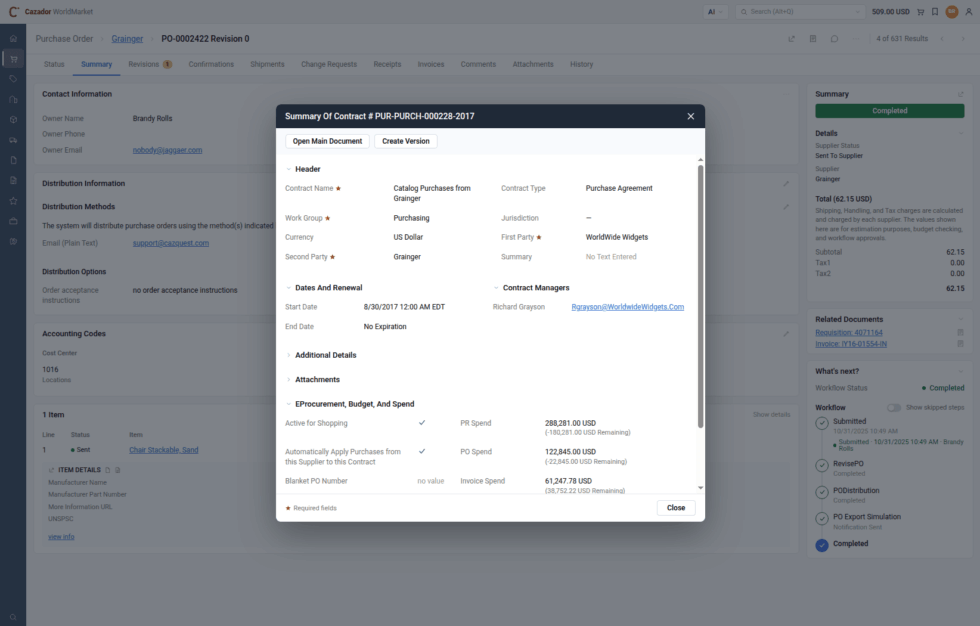This screenshot has height=626, width=980.
Task: Switch to Change Requests tab
Action: tap(329, 64)
